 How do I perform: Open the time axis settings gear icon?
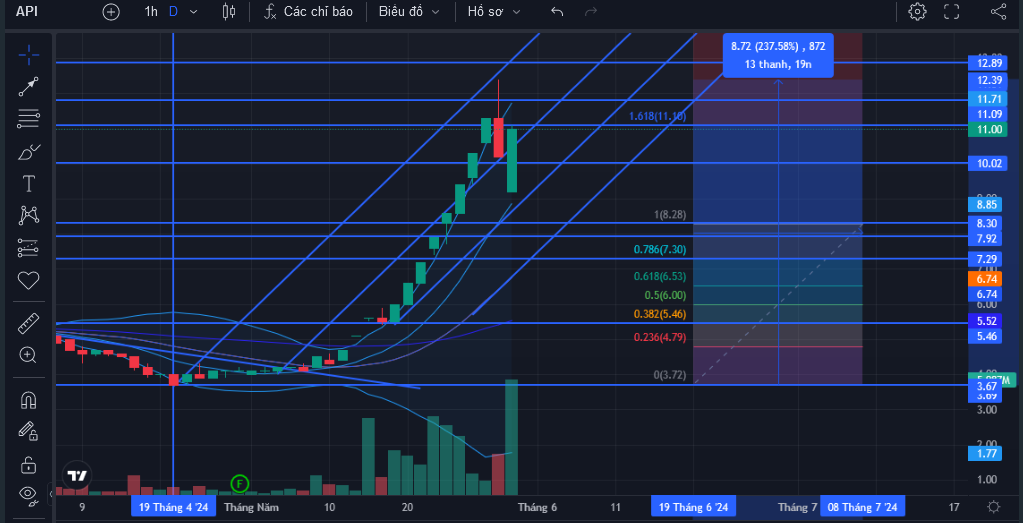(994, 507)
